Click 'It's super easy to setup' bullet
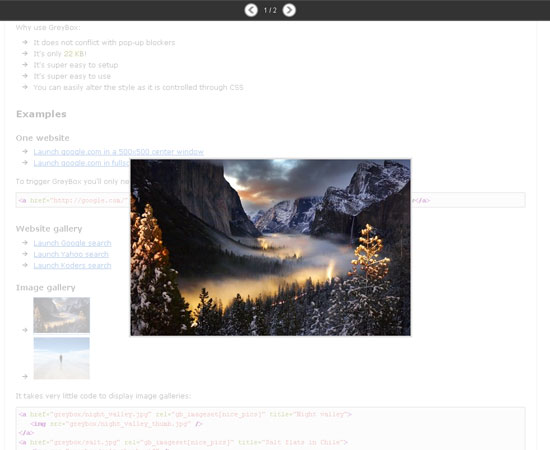 point(76,65)
